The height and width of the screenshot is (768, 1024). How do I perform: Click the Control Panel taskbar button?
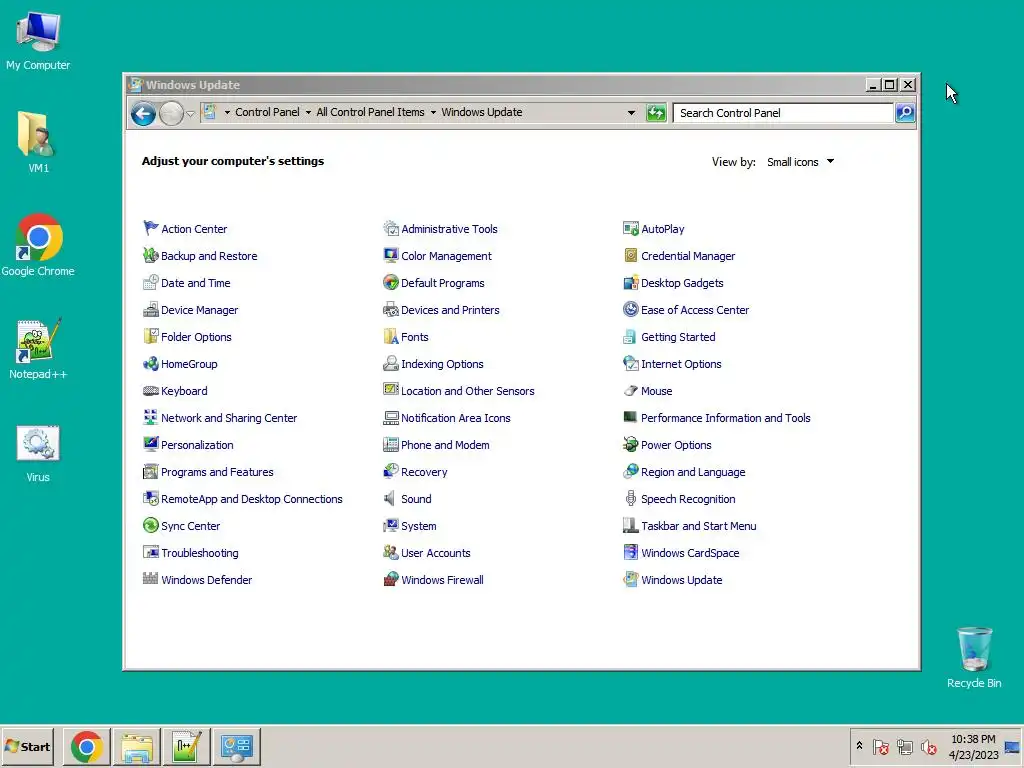[236, 746]
